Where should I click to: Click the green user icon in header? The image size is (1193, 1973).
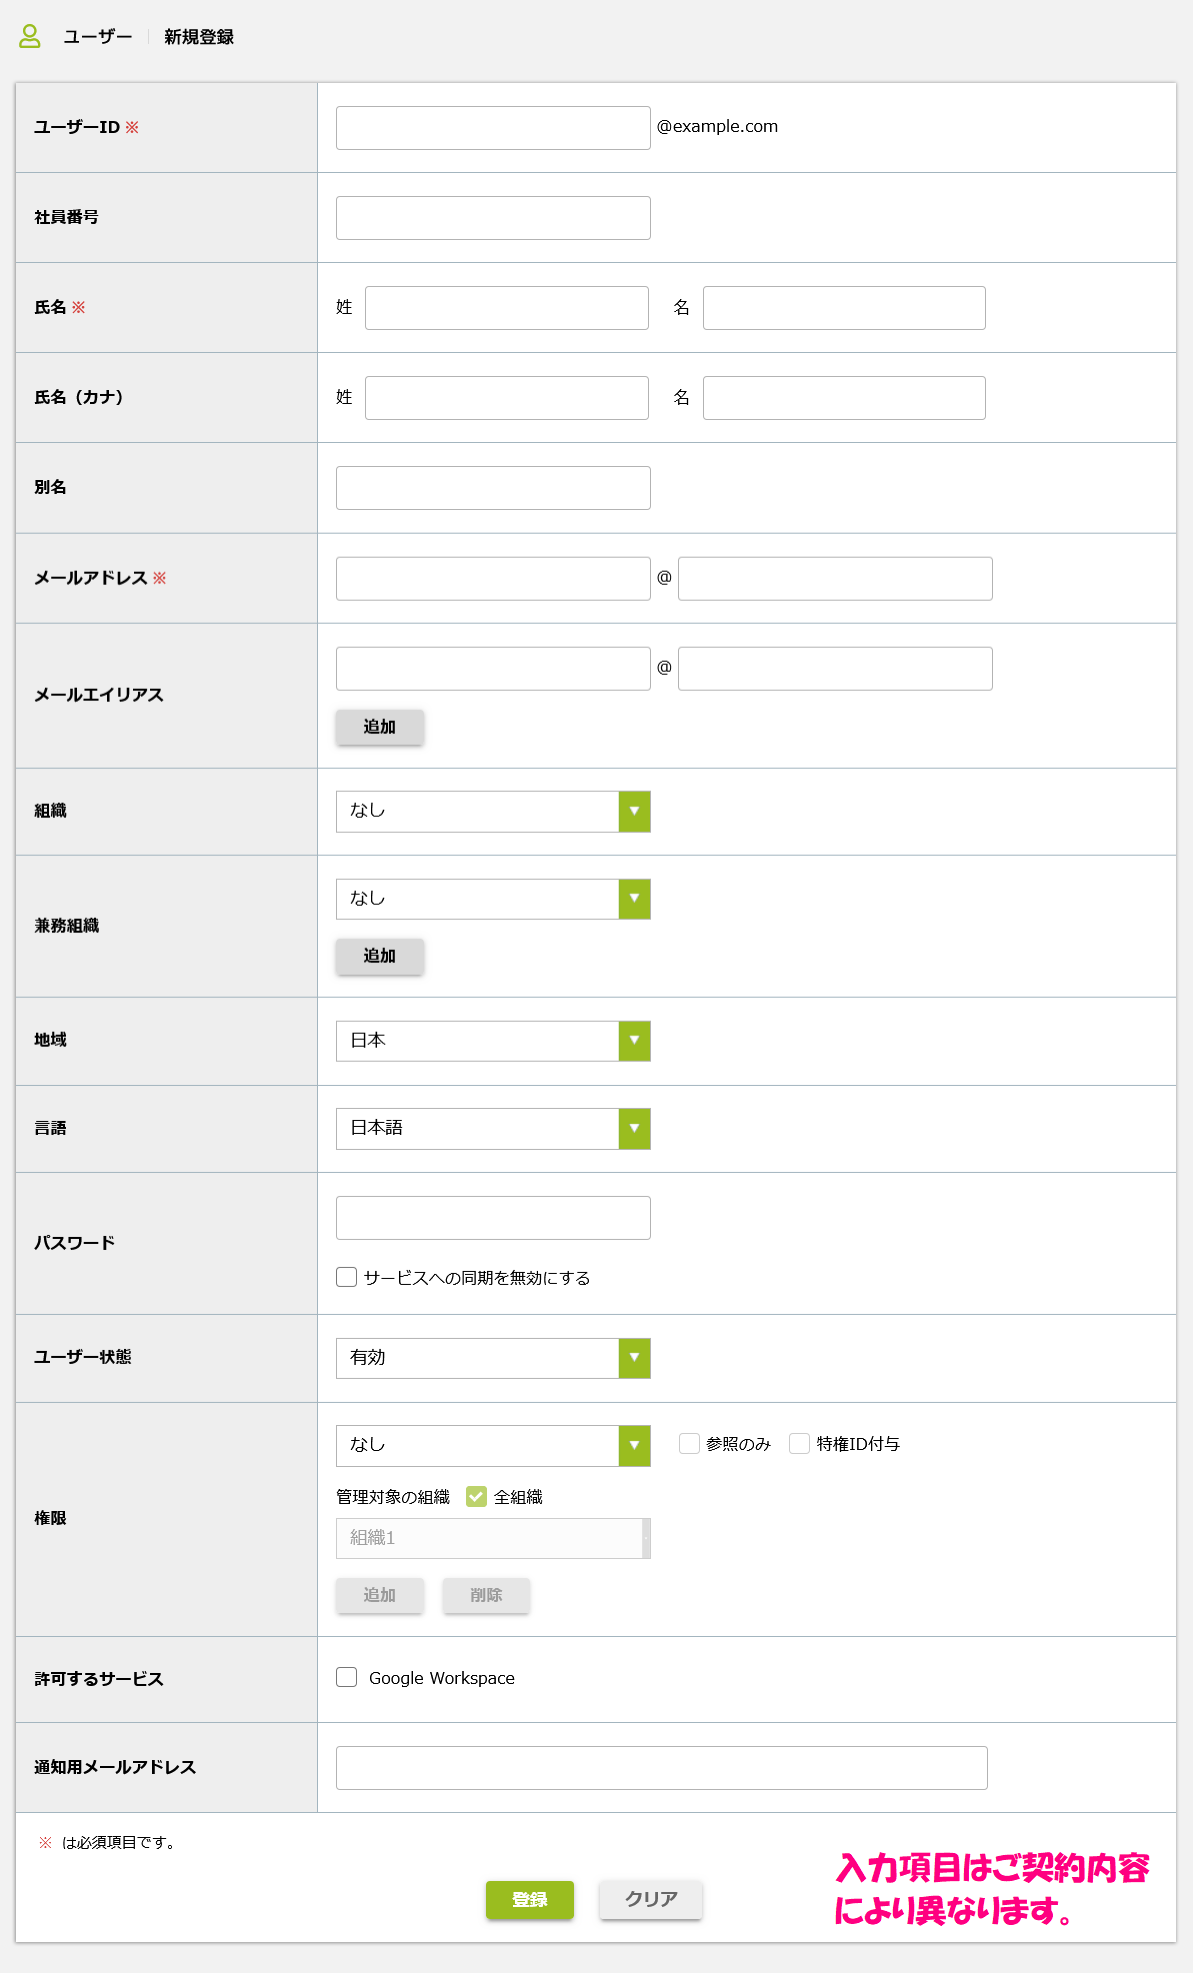click(30, 36)
